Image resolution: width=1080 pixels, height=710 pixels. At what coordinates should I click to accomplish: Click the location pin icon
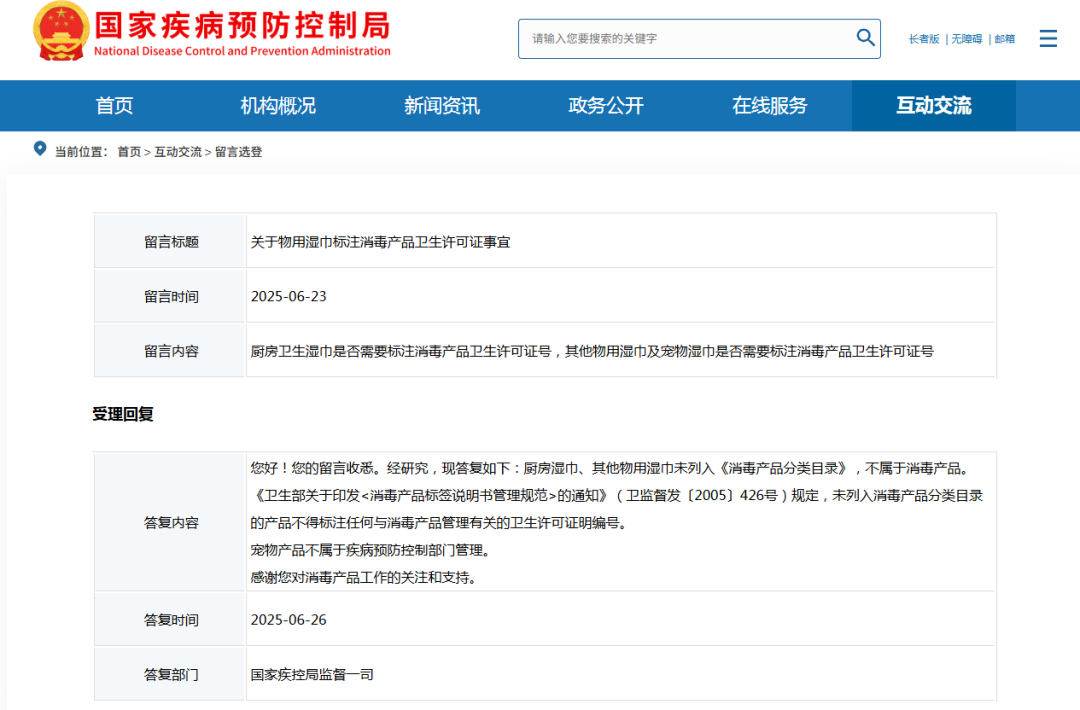40,149
